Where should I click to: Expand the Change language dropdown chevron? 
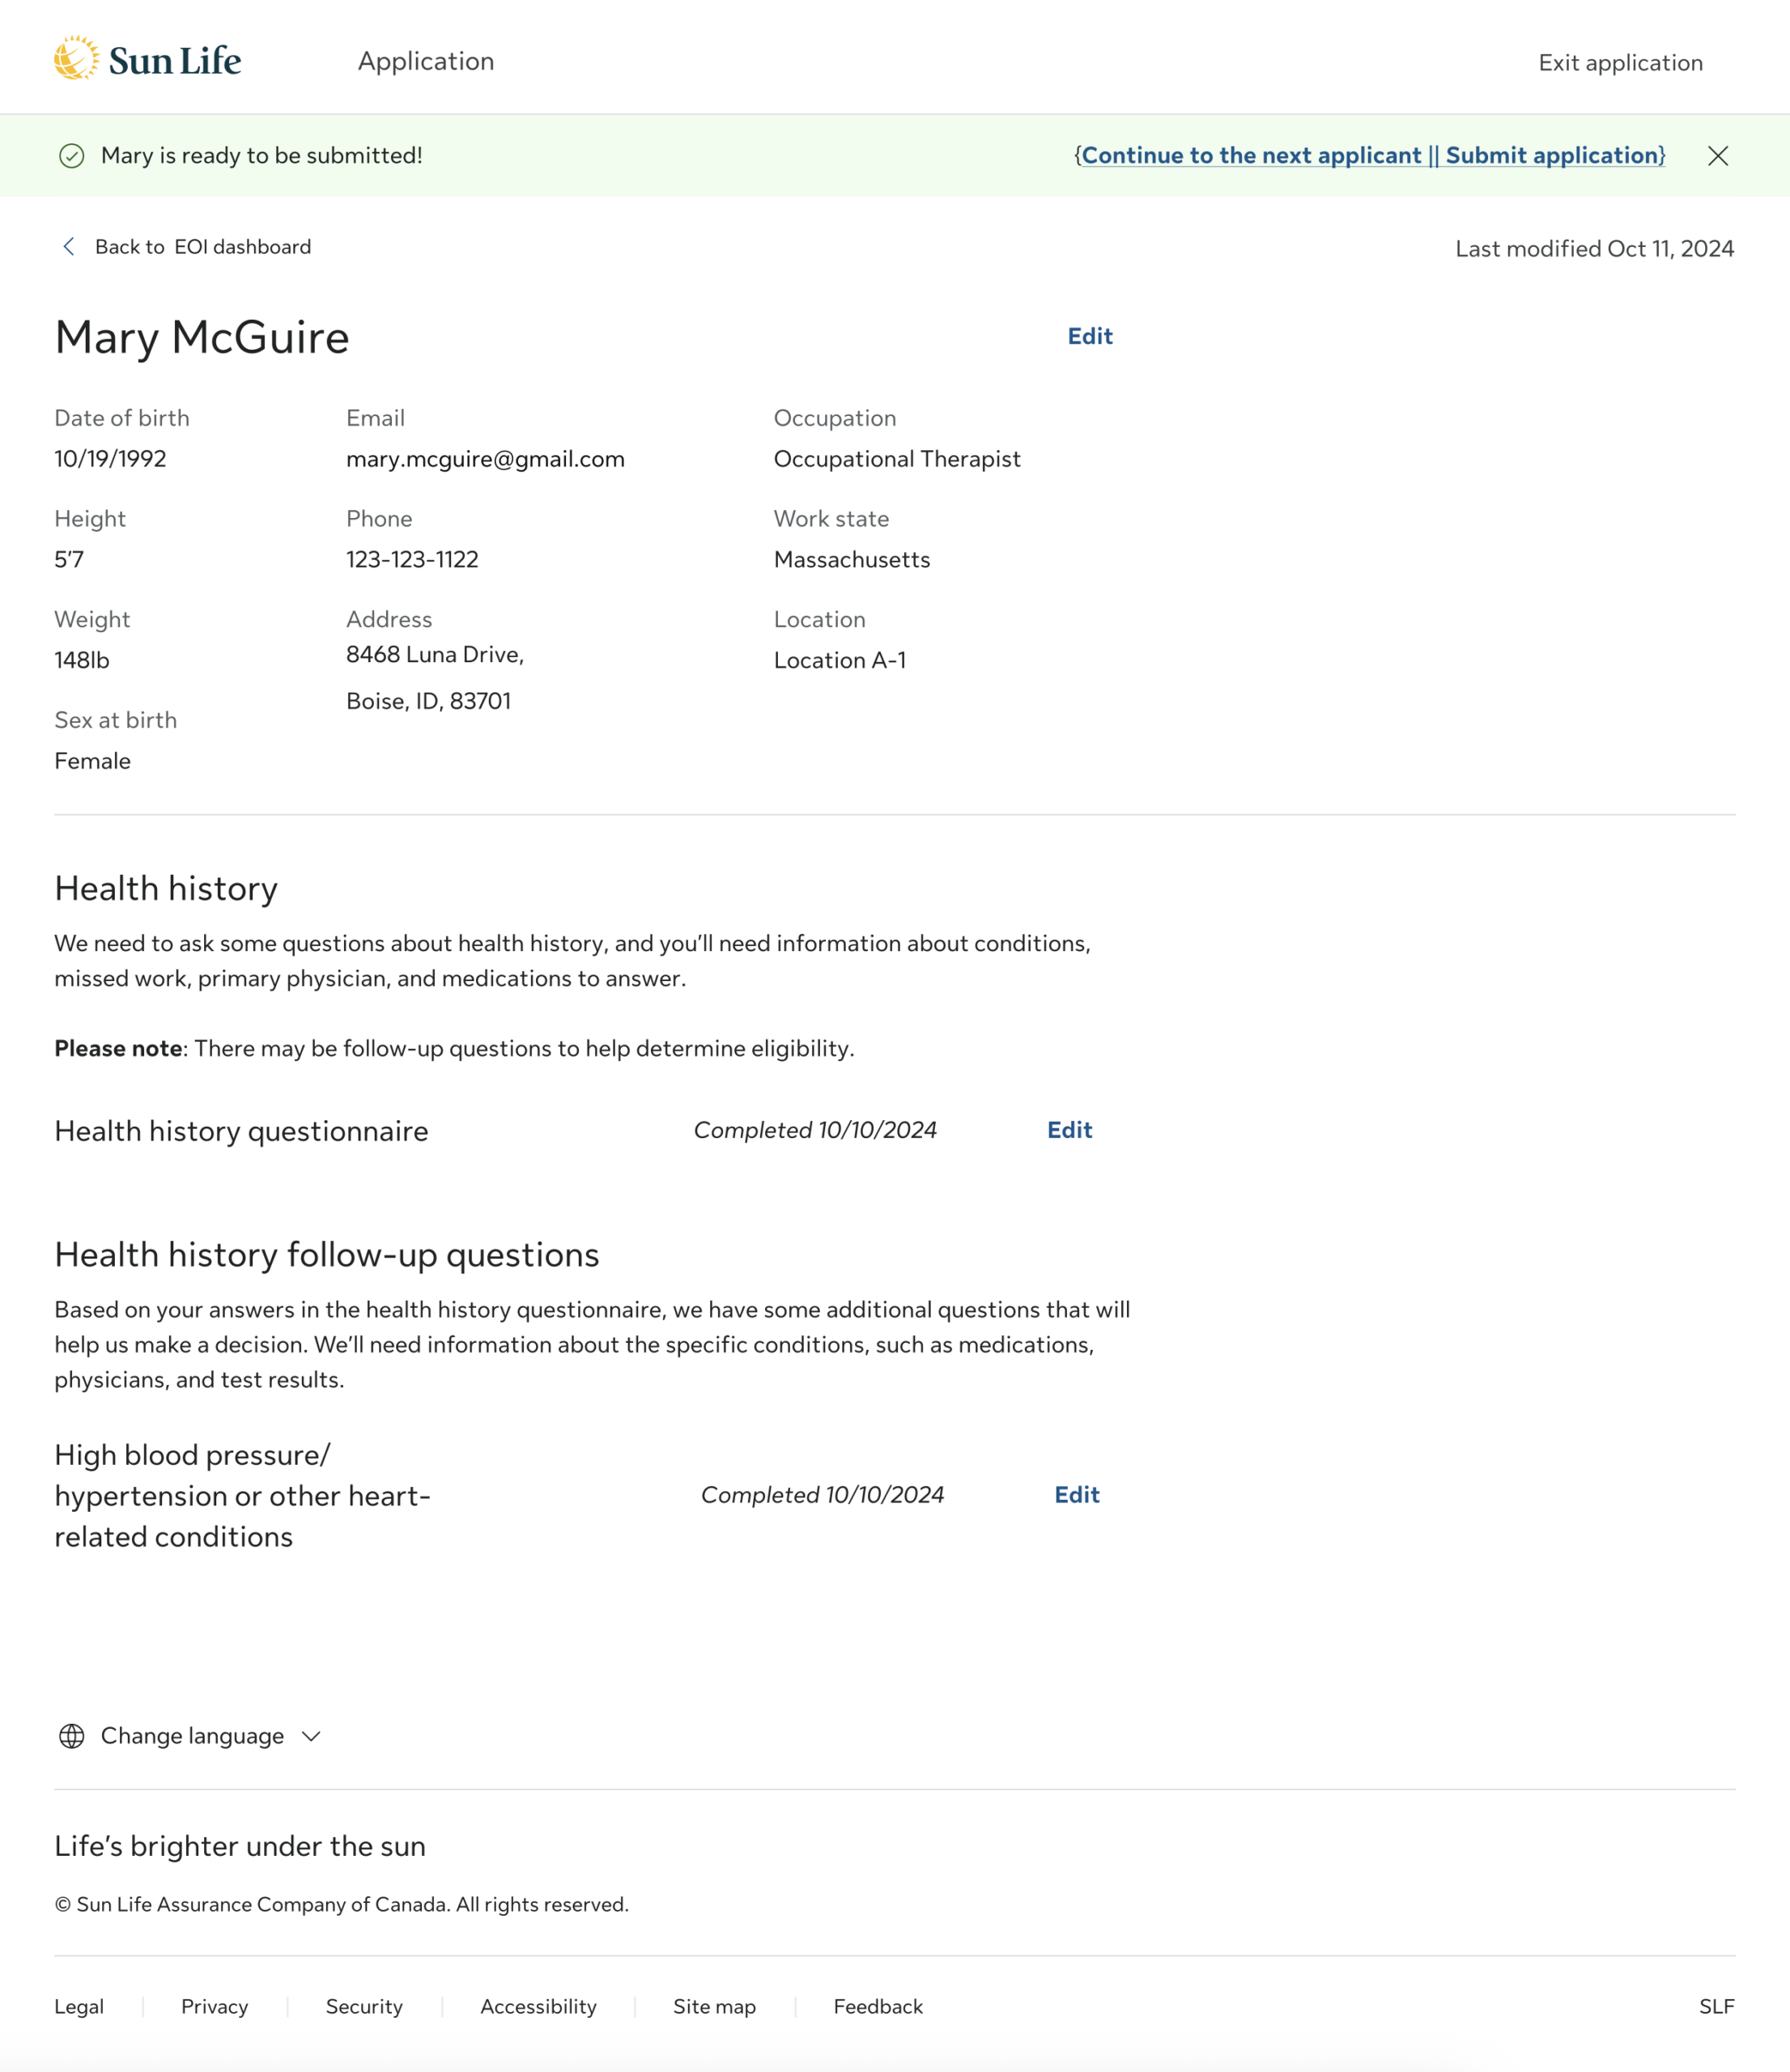tap(311, 1736)
